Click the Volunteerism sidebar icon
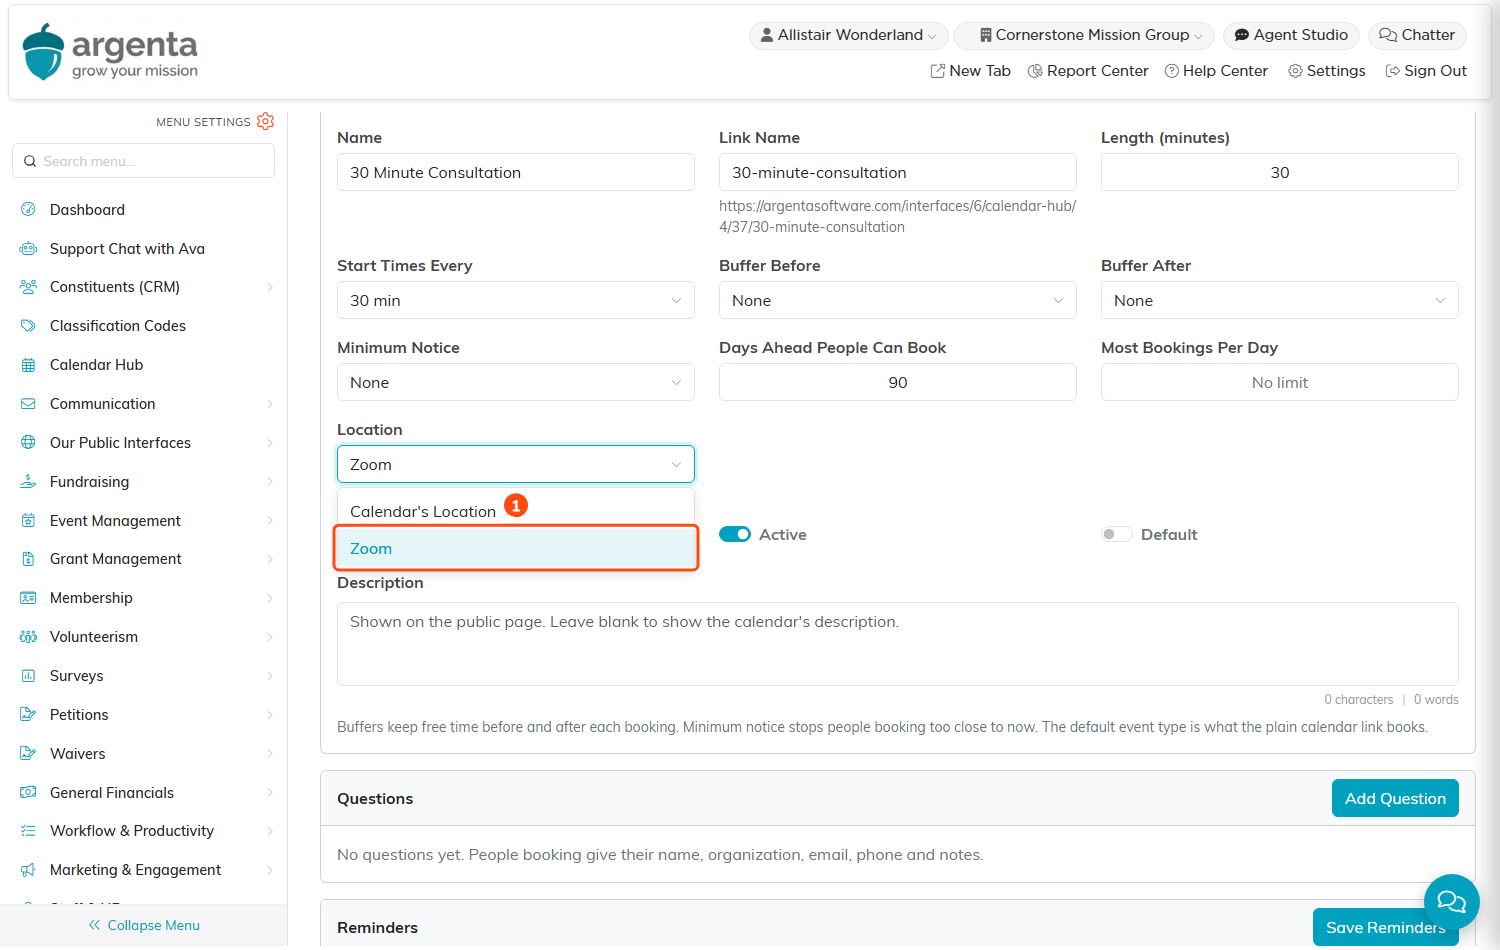This screenshot has height=950, width=1500. click(x=28, y=637)
